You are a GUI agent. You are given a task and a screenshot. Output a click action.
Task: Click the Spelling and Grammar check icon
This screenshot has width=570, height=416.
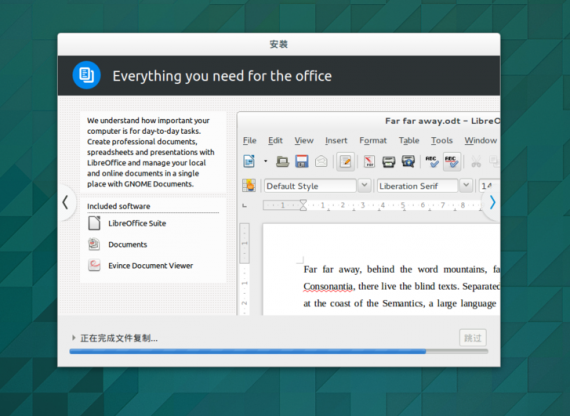431,161
